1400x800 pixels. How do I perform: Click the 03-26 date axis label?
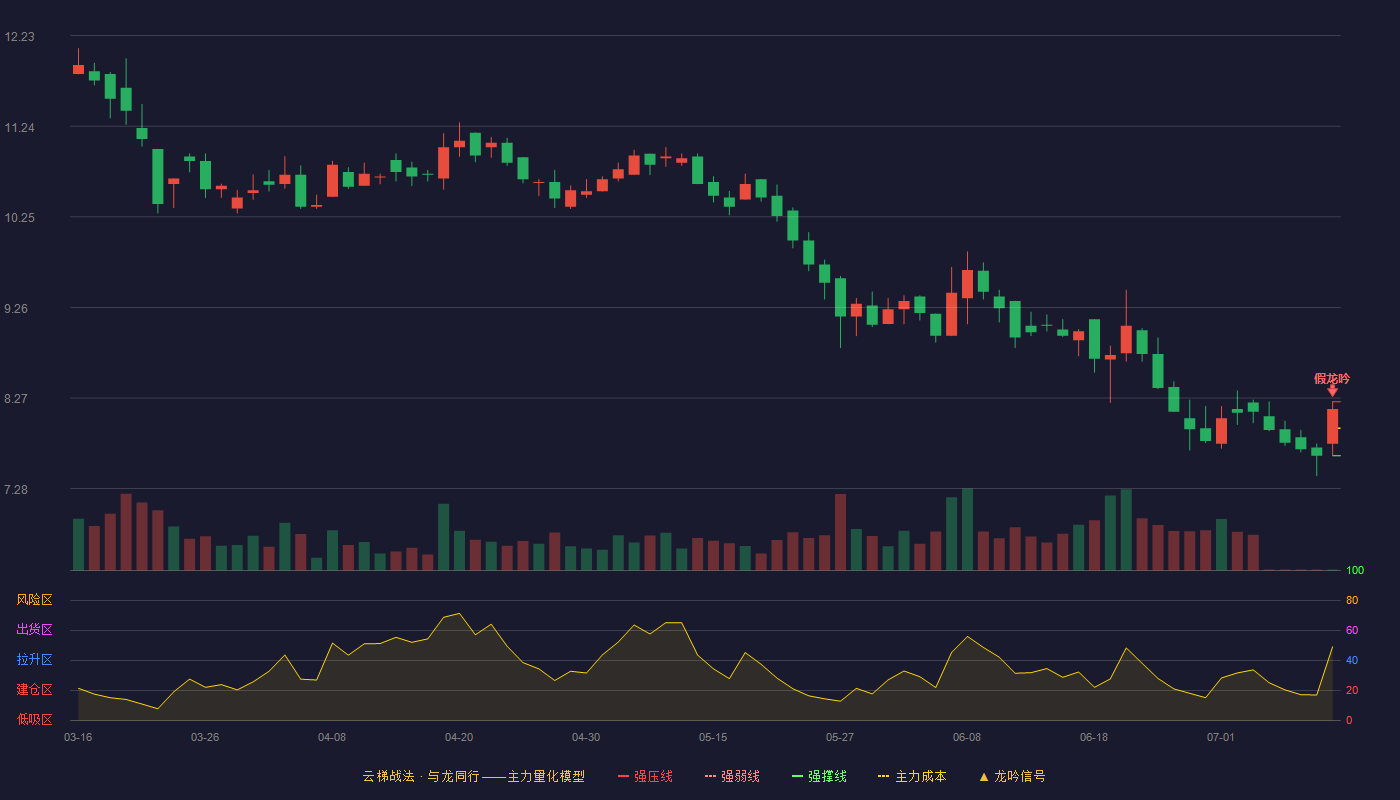tap(205, 737)
